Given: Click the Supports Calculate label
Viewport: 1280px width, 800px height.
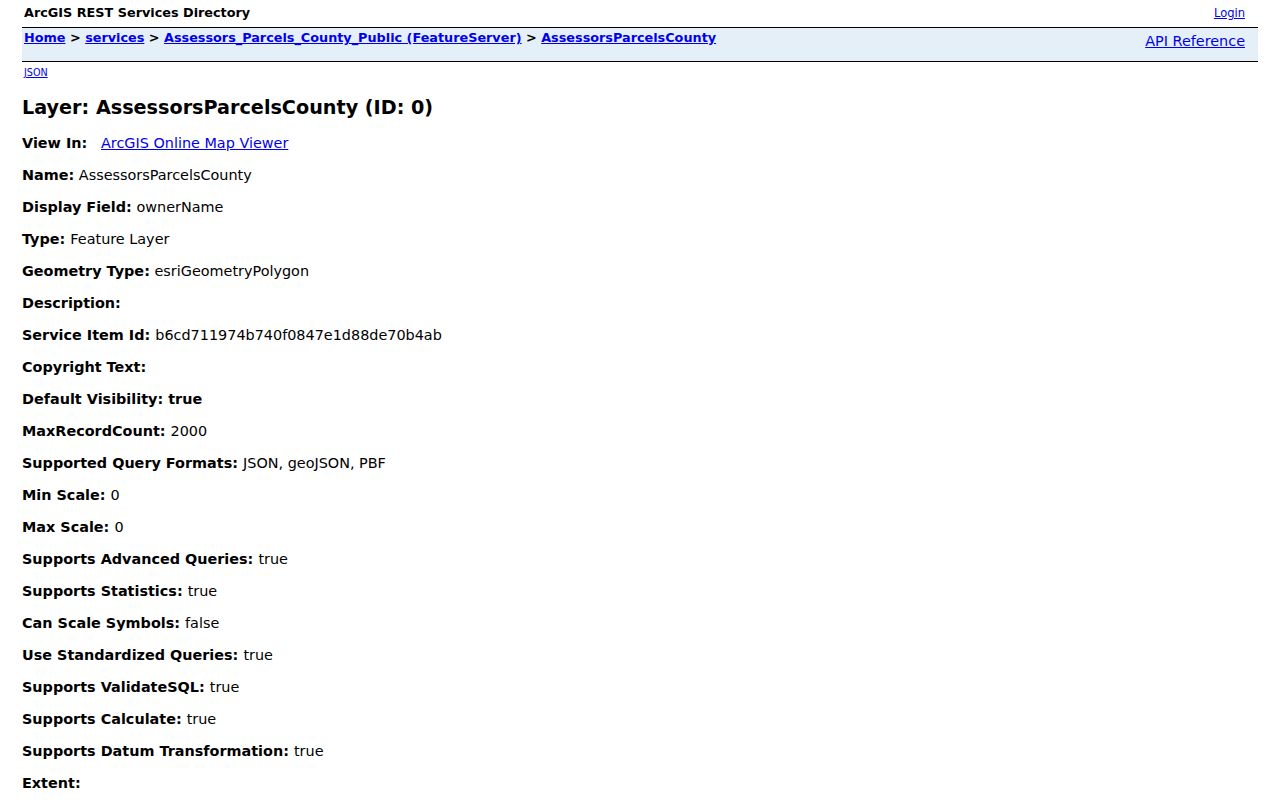Looking at the screenshot, I should point(102,719).
